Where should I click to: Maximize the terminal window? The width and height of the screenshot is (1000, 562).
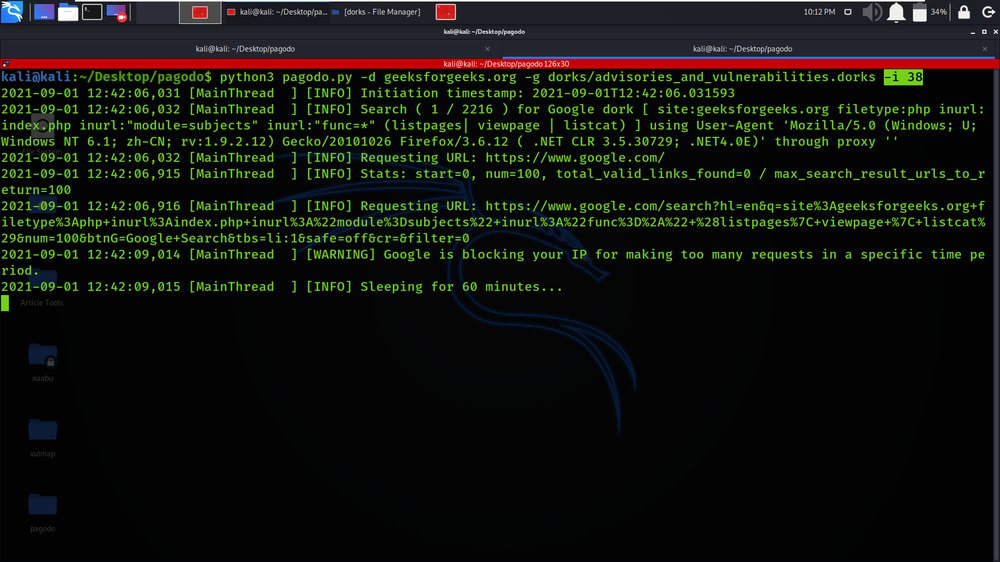[984, 32]
